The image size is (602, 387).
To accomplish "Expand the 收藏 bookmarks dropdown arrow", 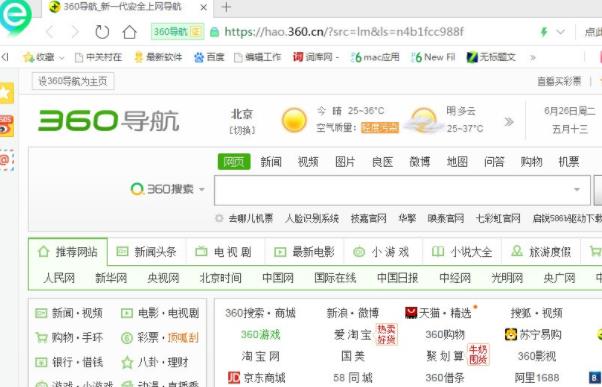I will click(61, 58).
